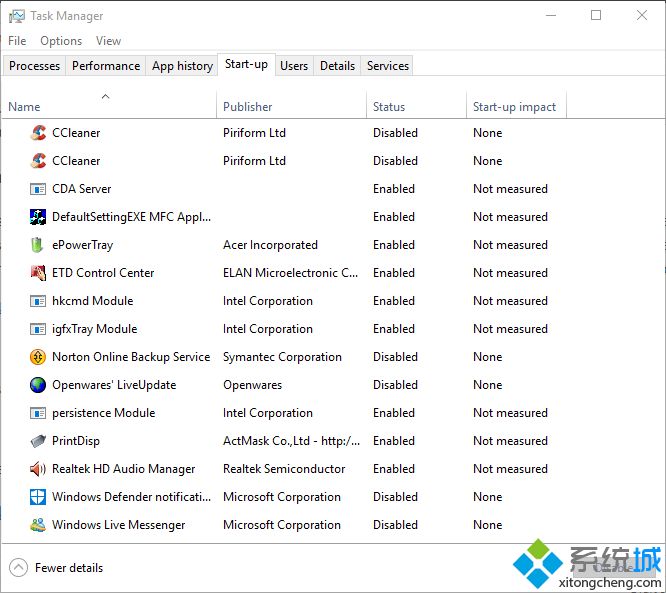Screen dimensions: 666x593
Task: Open the Options menu
Action: 61,41
